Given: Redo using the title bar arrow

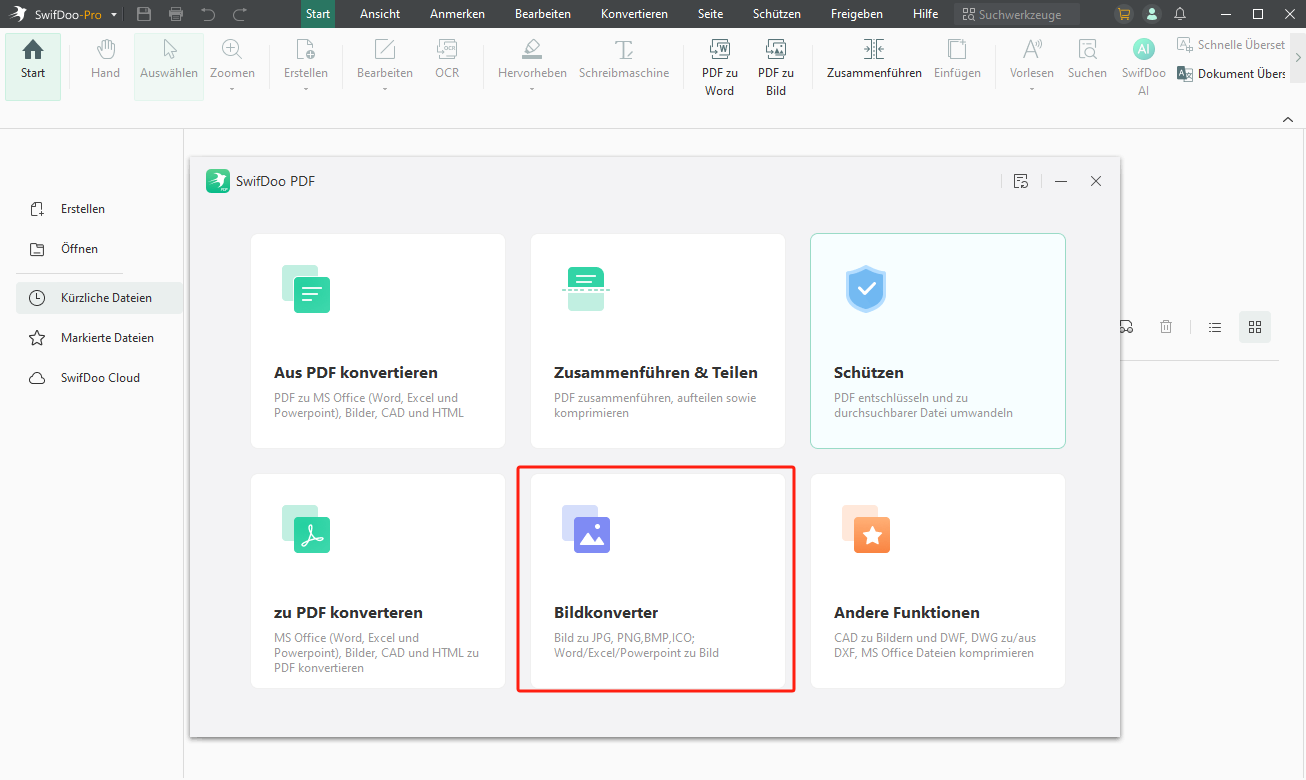Looking at the screenshot, I should pyautogui.click(x=240, y=14).
